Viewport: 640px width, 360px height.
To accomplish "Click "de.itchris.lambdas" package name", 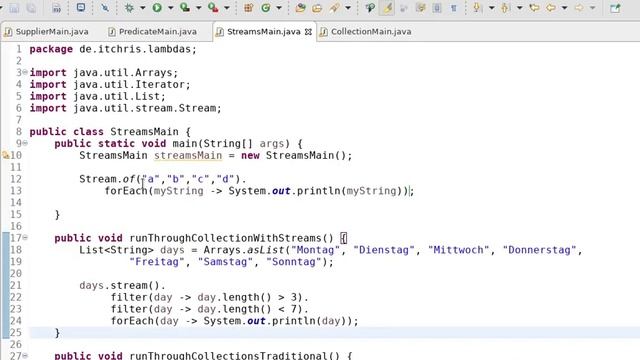I will pos(135,49).
